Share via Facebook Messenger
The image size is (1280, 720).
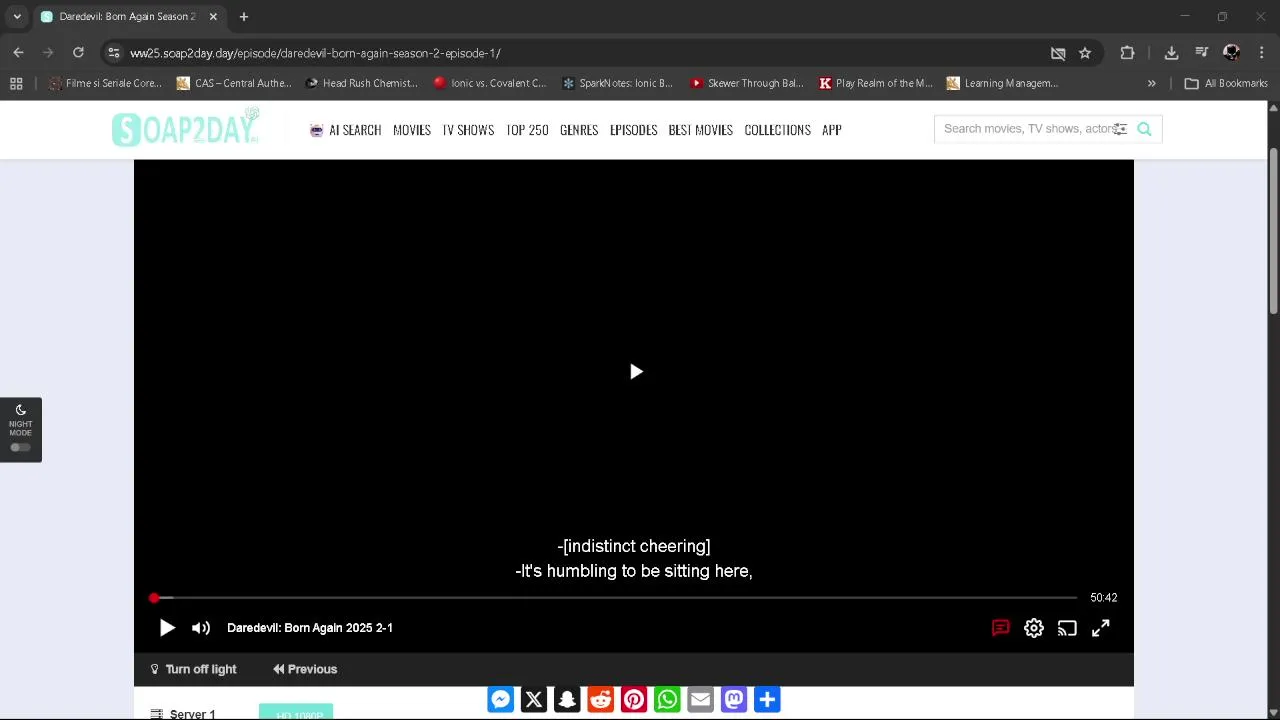coord(501,700)
